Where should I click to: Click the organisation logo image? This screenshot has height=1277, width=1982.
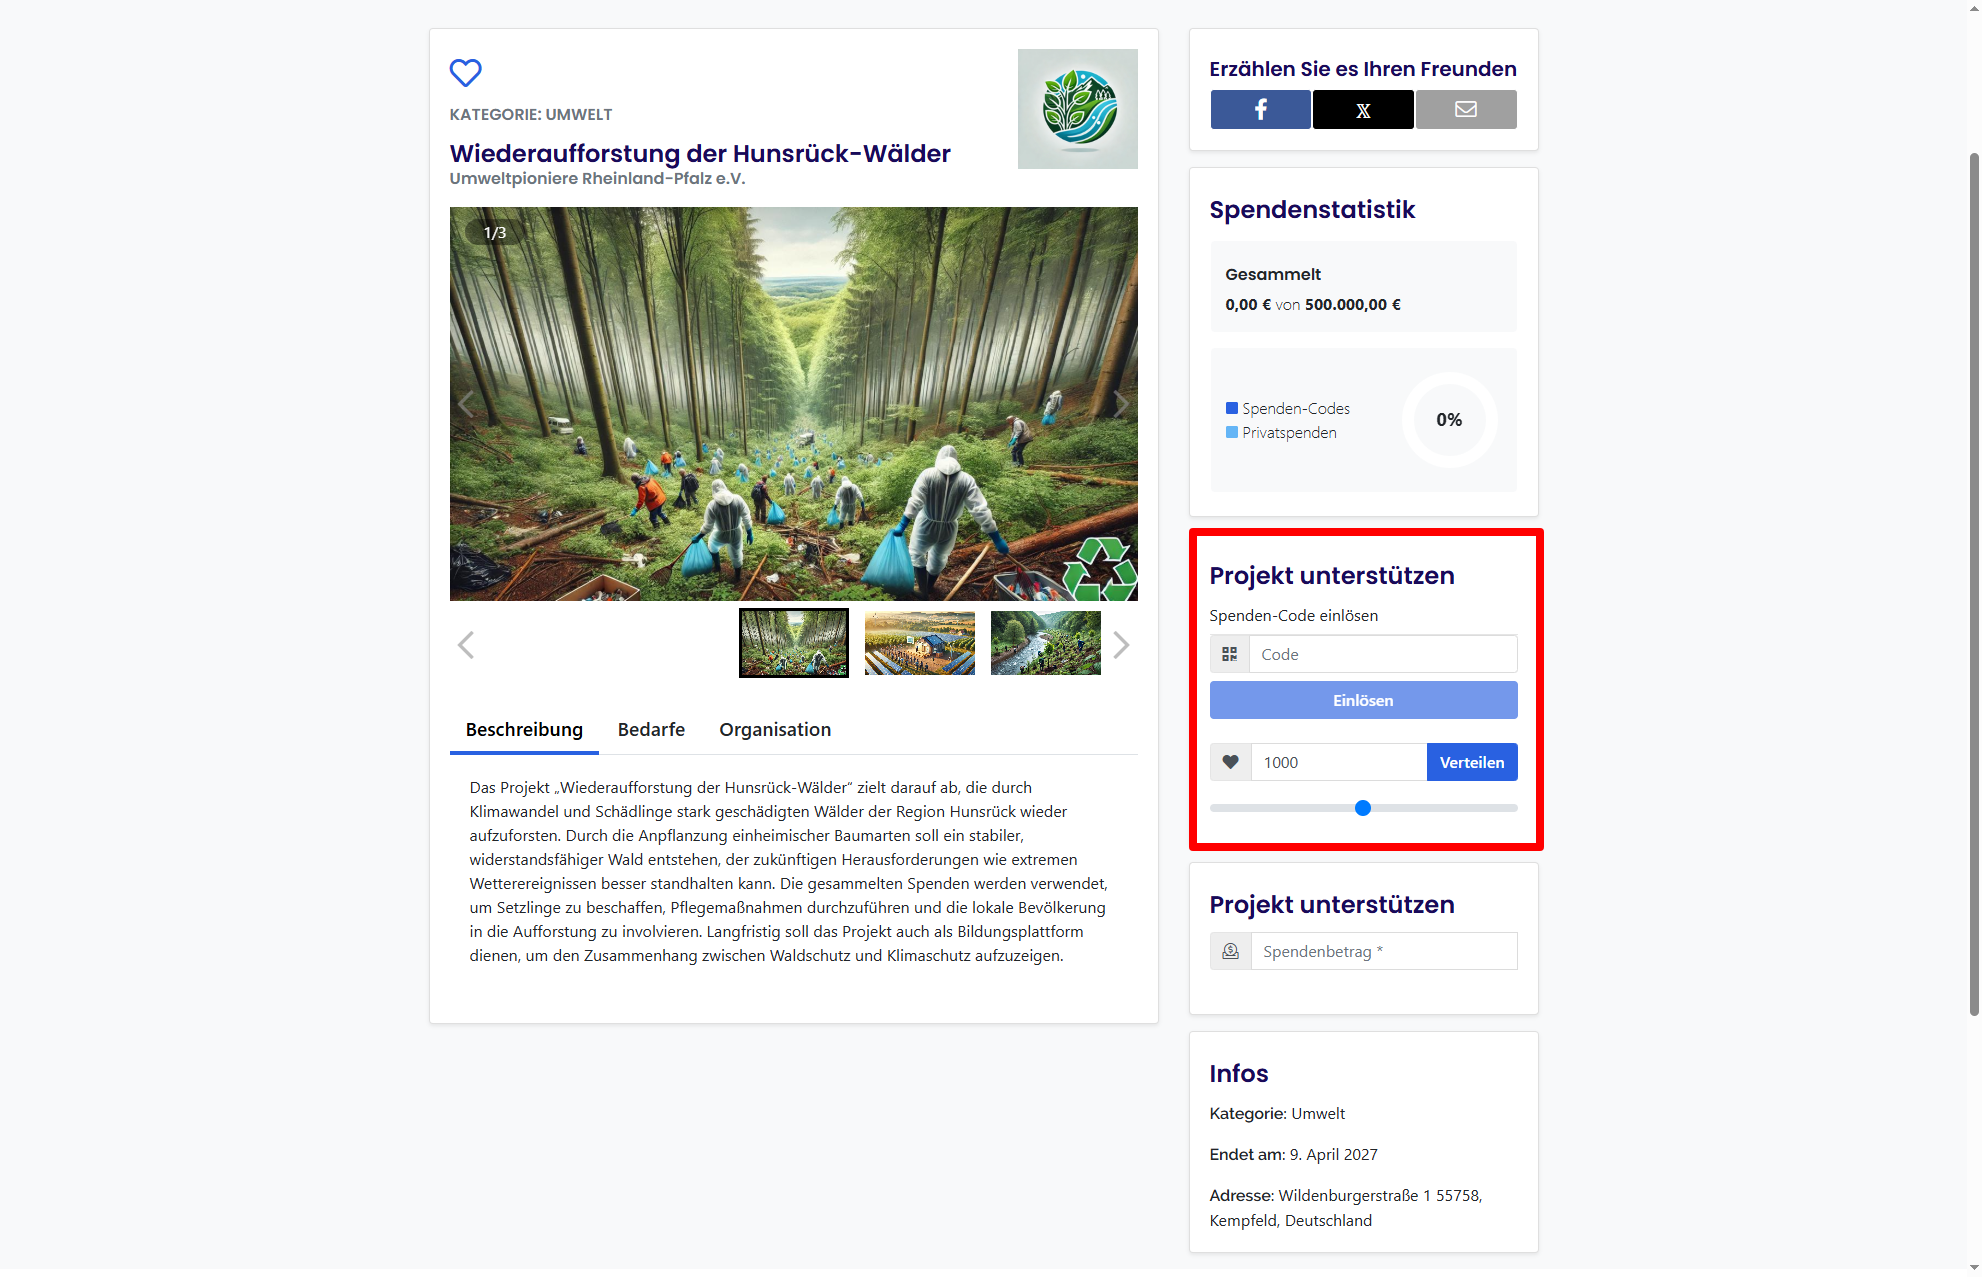click(x=1077, y=108)
